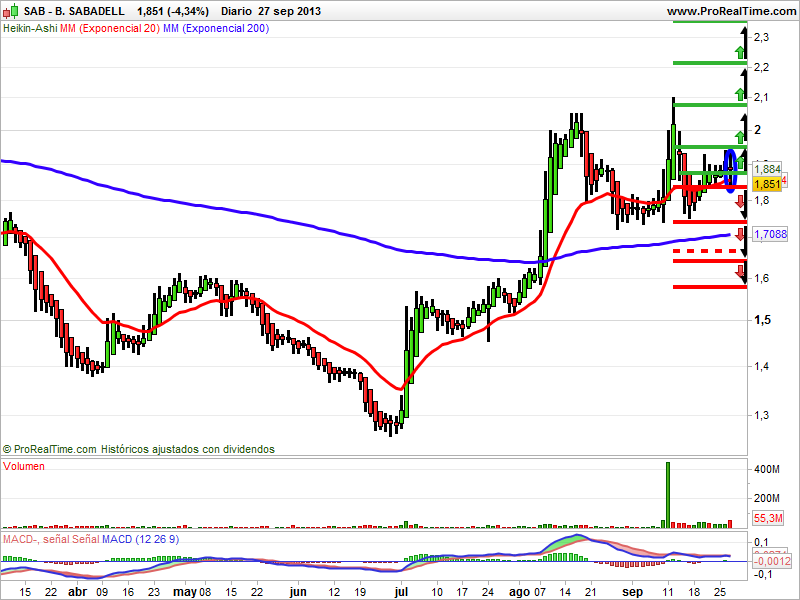Screen dimensions: 800x600
Task: Click the may month label on the time axis
Action: [185, 592]
